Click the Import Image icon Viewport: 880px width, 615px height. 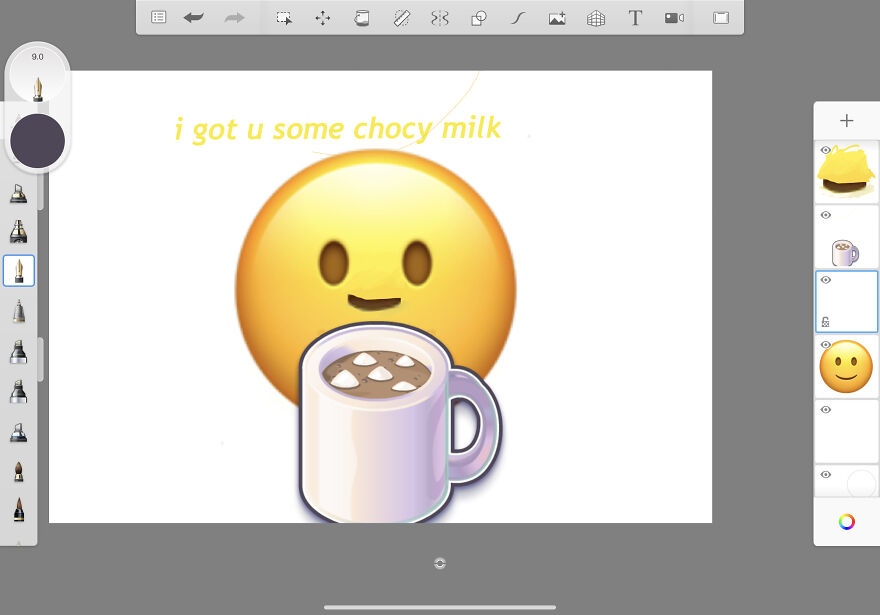pyautogui.click(x=557, y=18)
